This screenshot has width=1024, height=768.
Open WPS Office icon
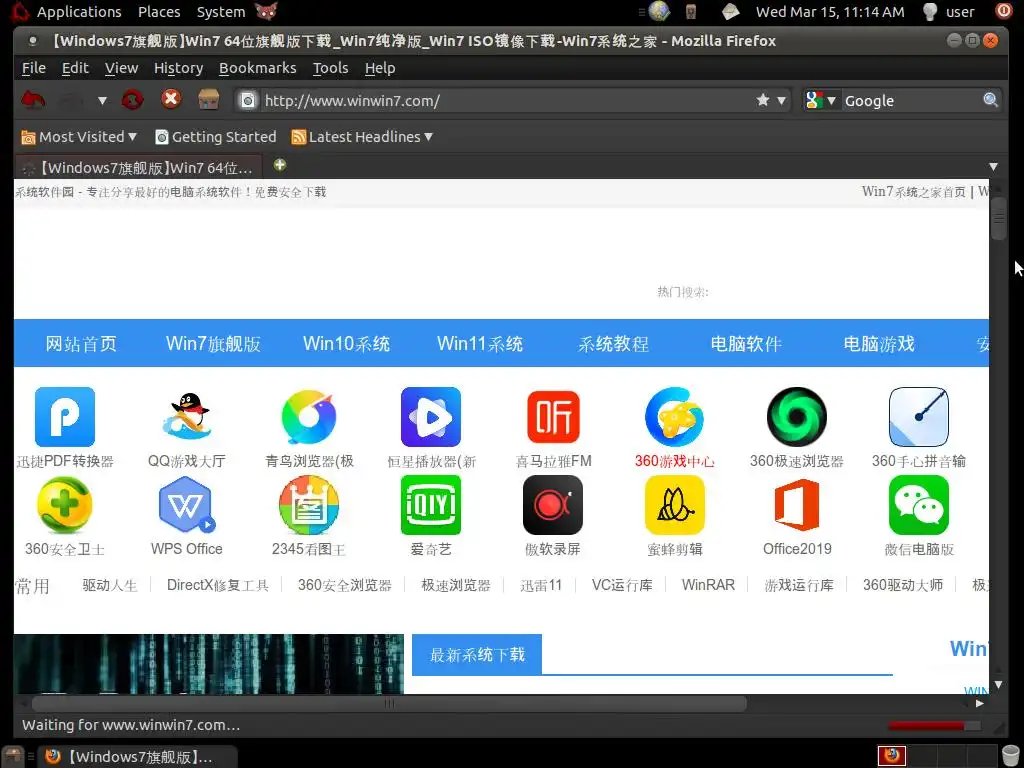click(x=187, y=505)
